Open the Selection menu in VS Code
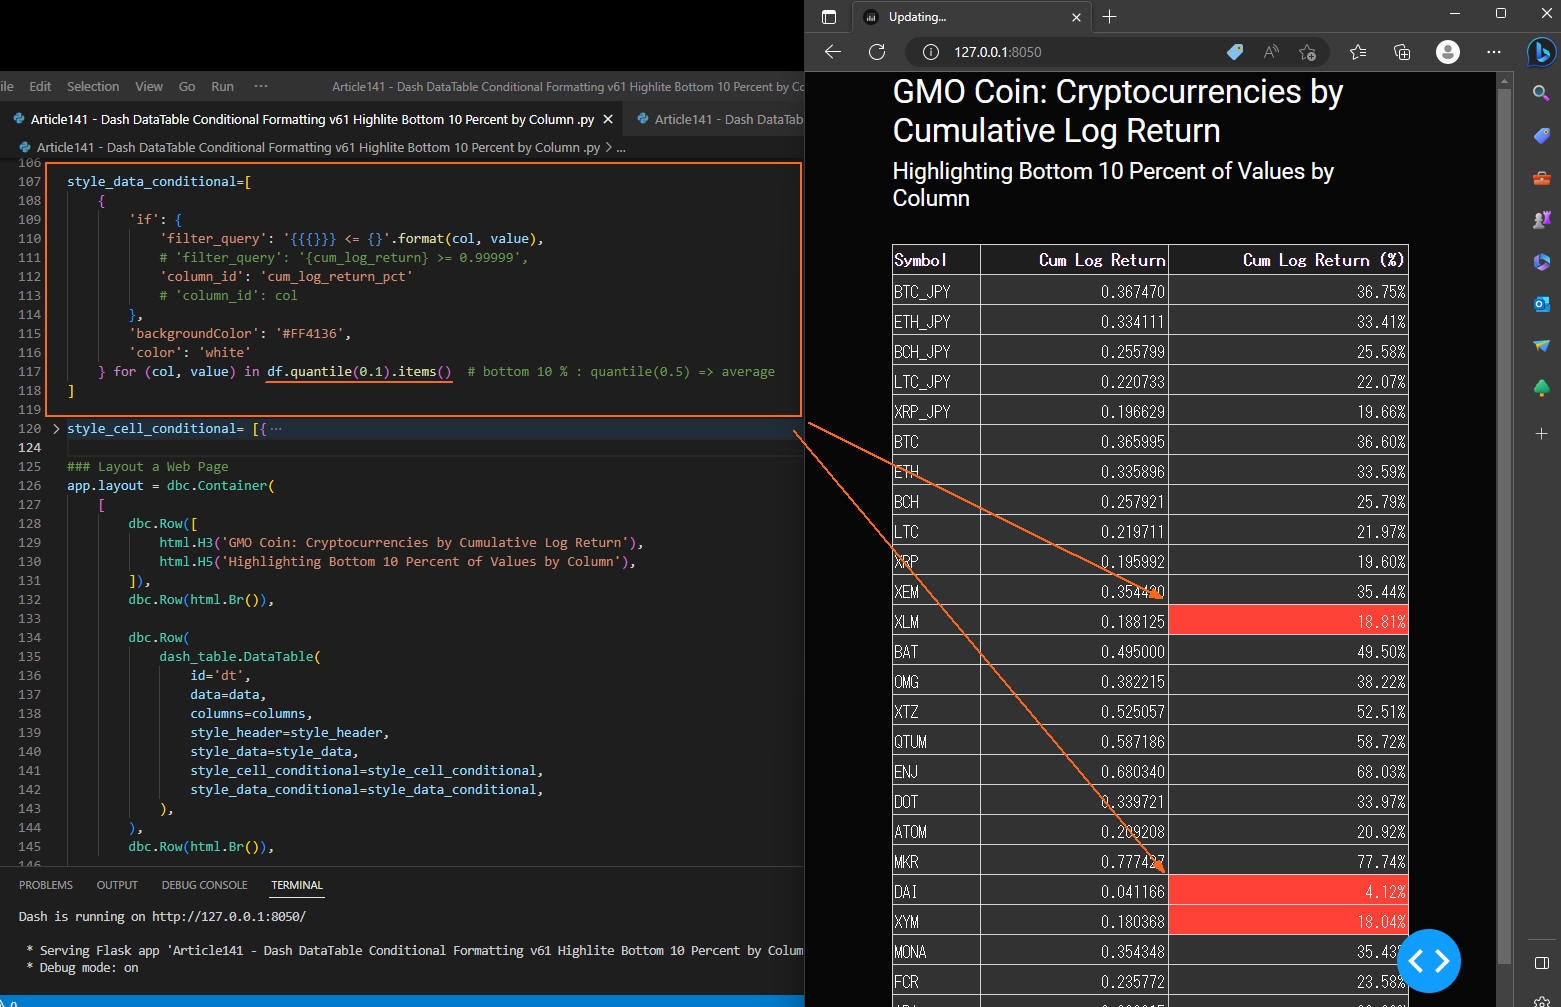This screenshot has width=1561, height=1007. click(x=93, y=87)
